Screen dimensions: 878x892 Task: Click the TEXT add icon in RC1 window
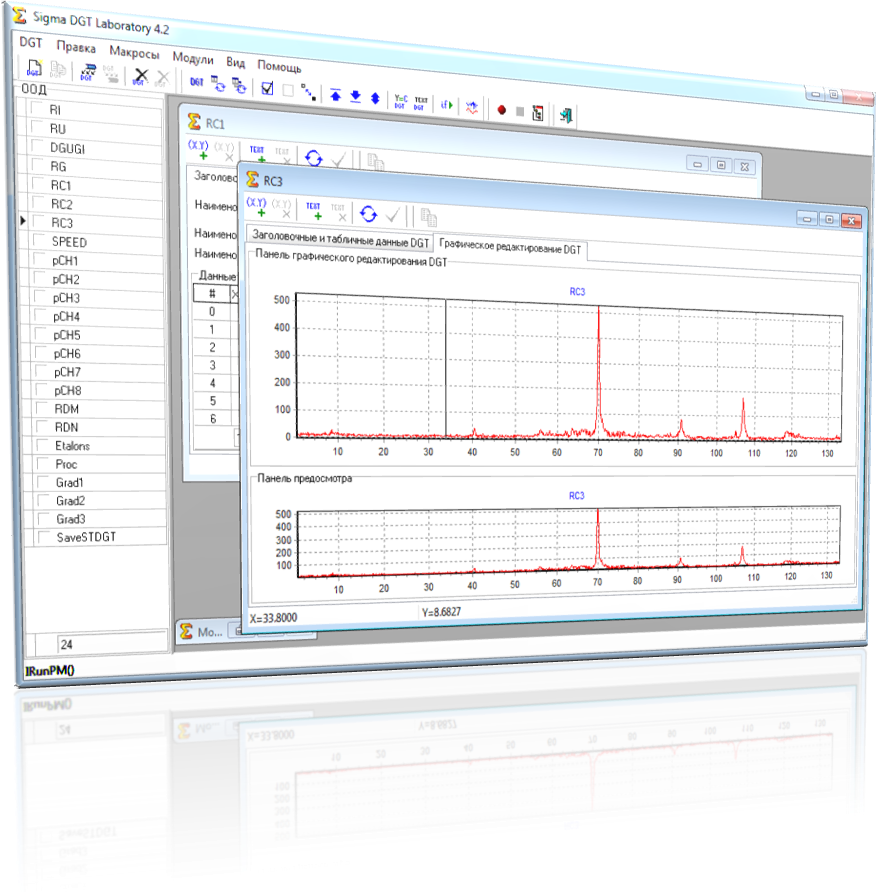click(x=257, y=153)
